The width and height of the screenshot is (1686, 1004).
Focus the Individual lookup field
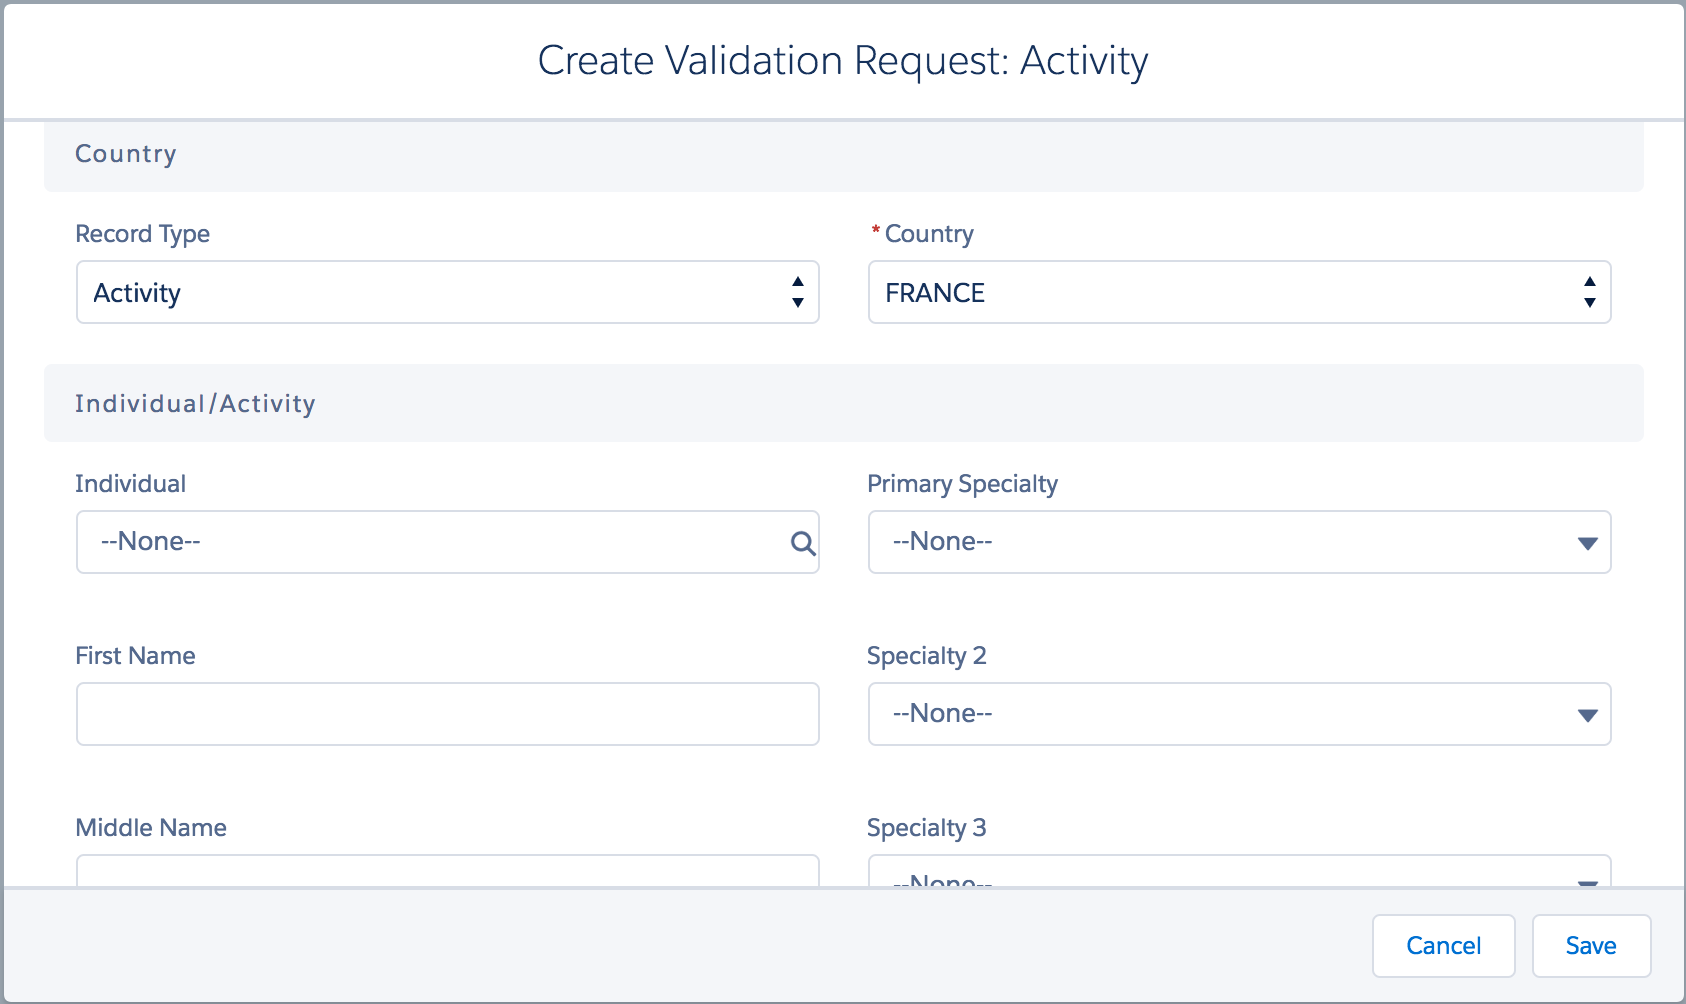click(x=430, y=542)
